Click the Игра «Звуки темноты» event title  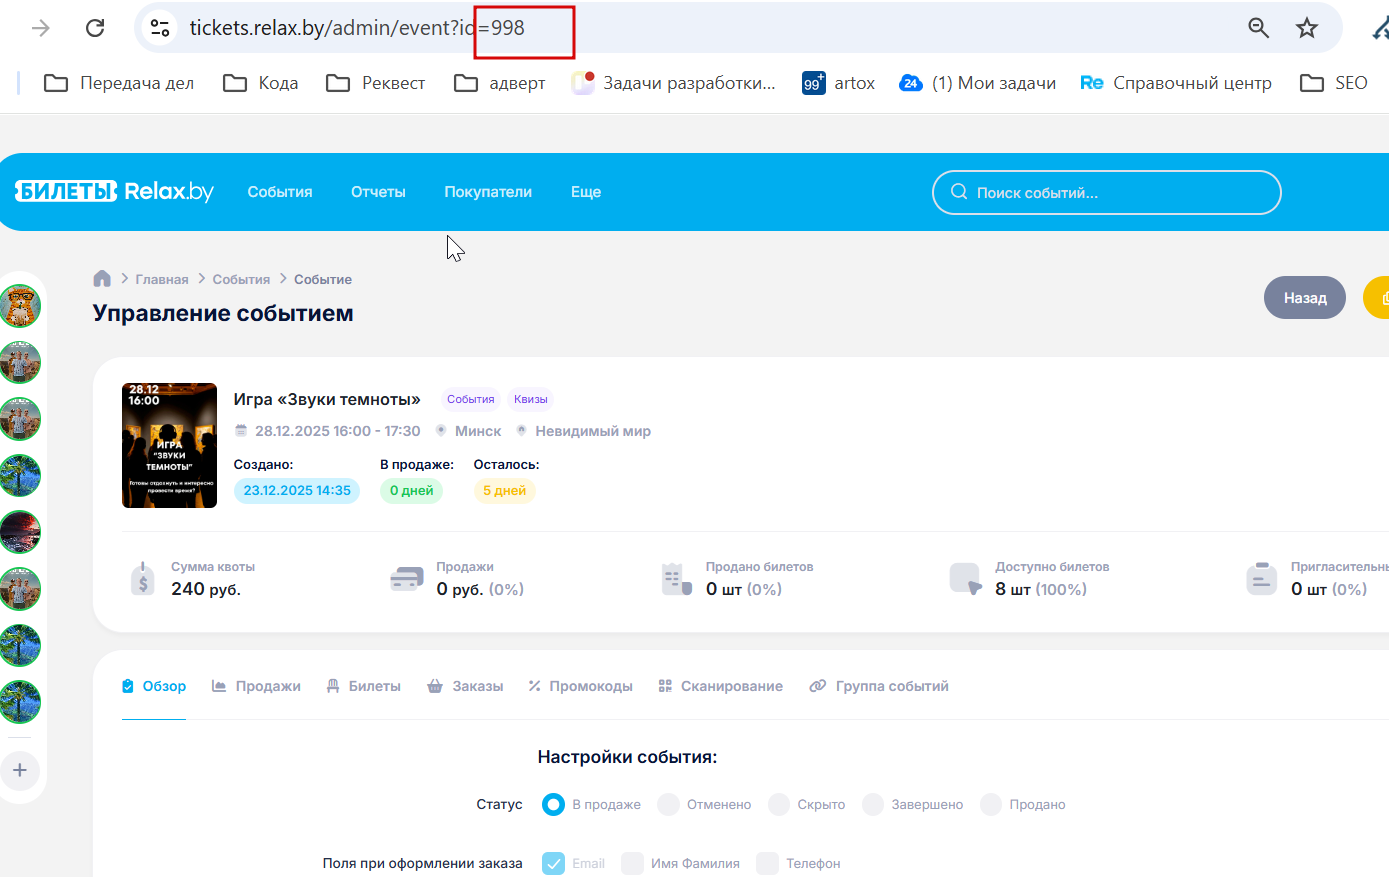[327, 399]
